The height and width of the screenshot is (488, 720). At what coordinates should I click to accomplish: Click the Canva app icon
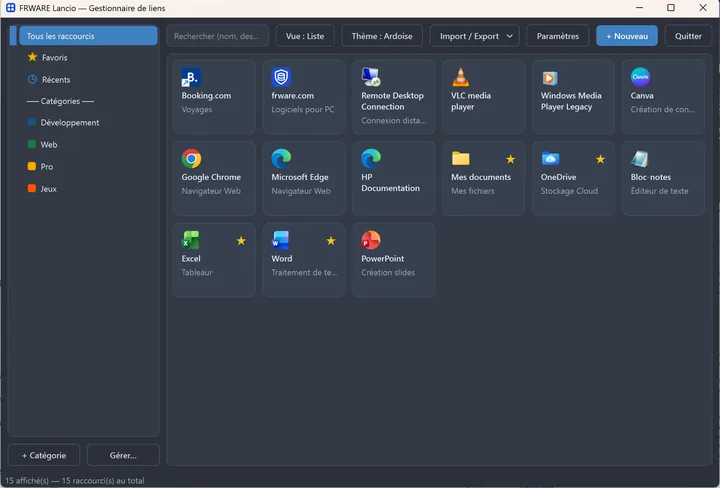pos(640,77)
